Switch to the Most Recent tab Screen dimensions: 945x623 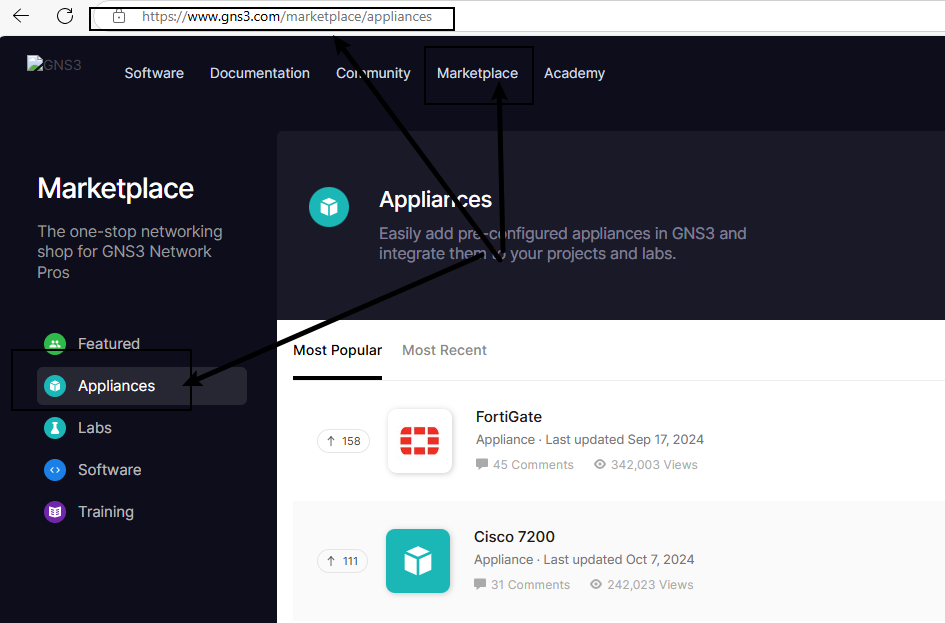[x=444, y=350]
